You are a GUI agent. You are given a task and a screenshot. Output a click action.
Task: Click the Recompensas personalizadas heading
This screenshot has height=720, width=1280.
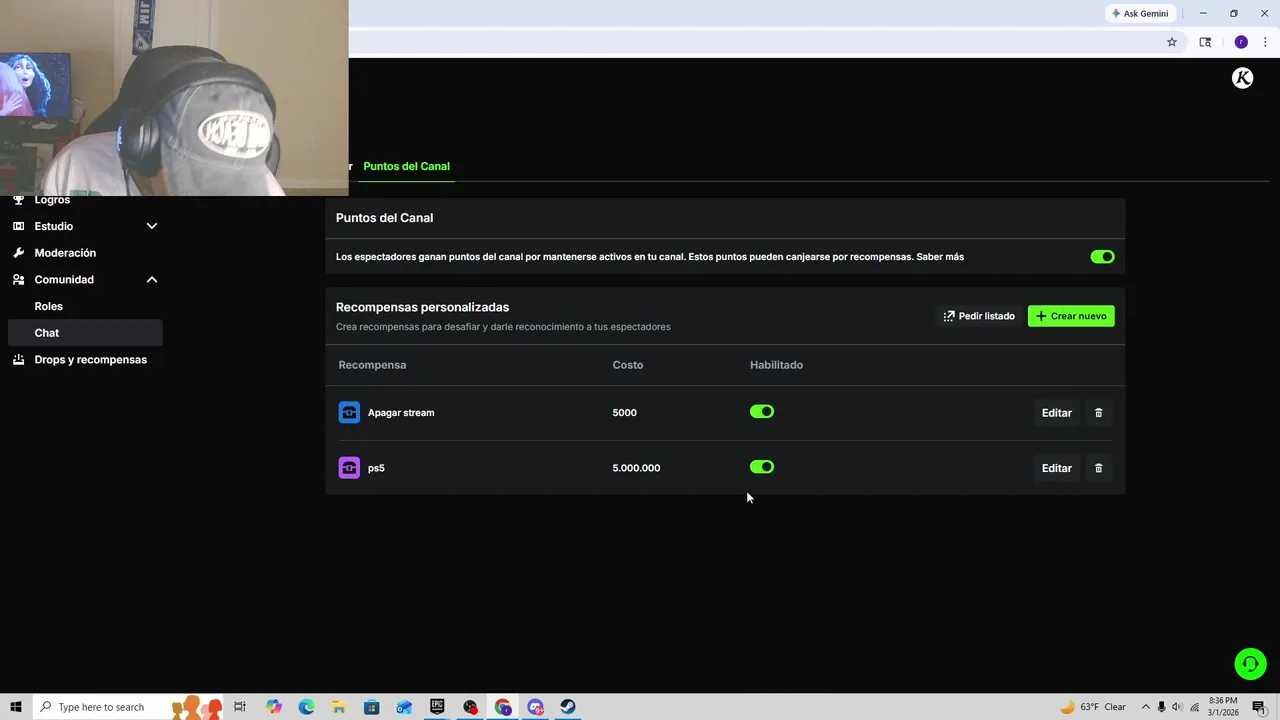point(422,307)
